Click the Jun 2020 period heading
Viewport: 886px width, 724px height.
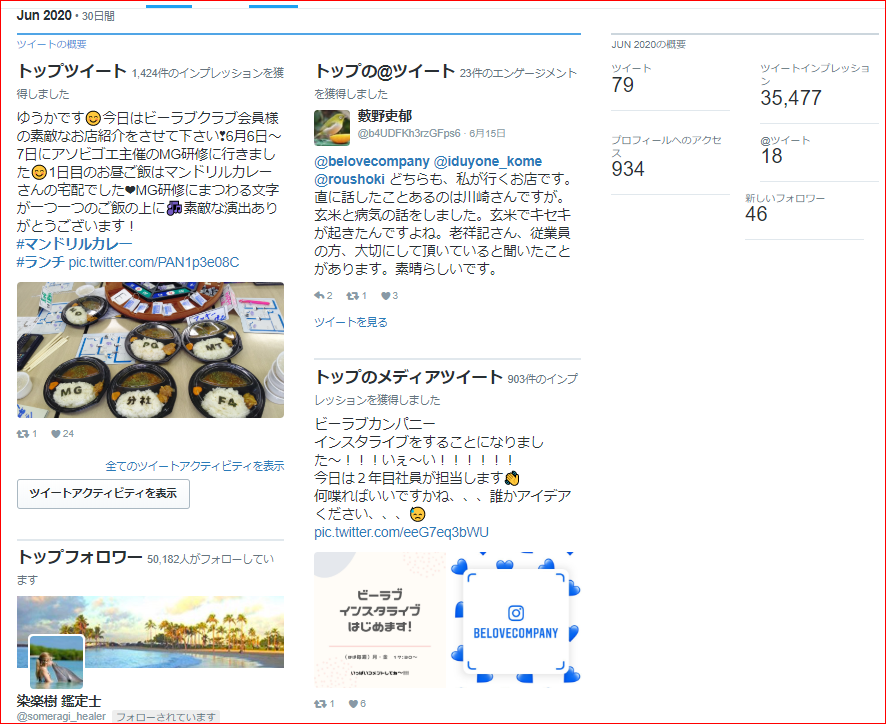pos(44,15)
